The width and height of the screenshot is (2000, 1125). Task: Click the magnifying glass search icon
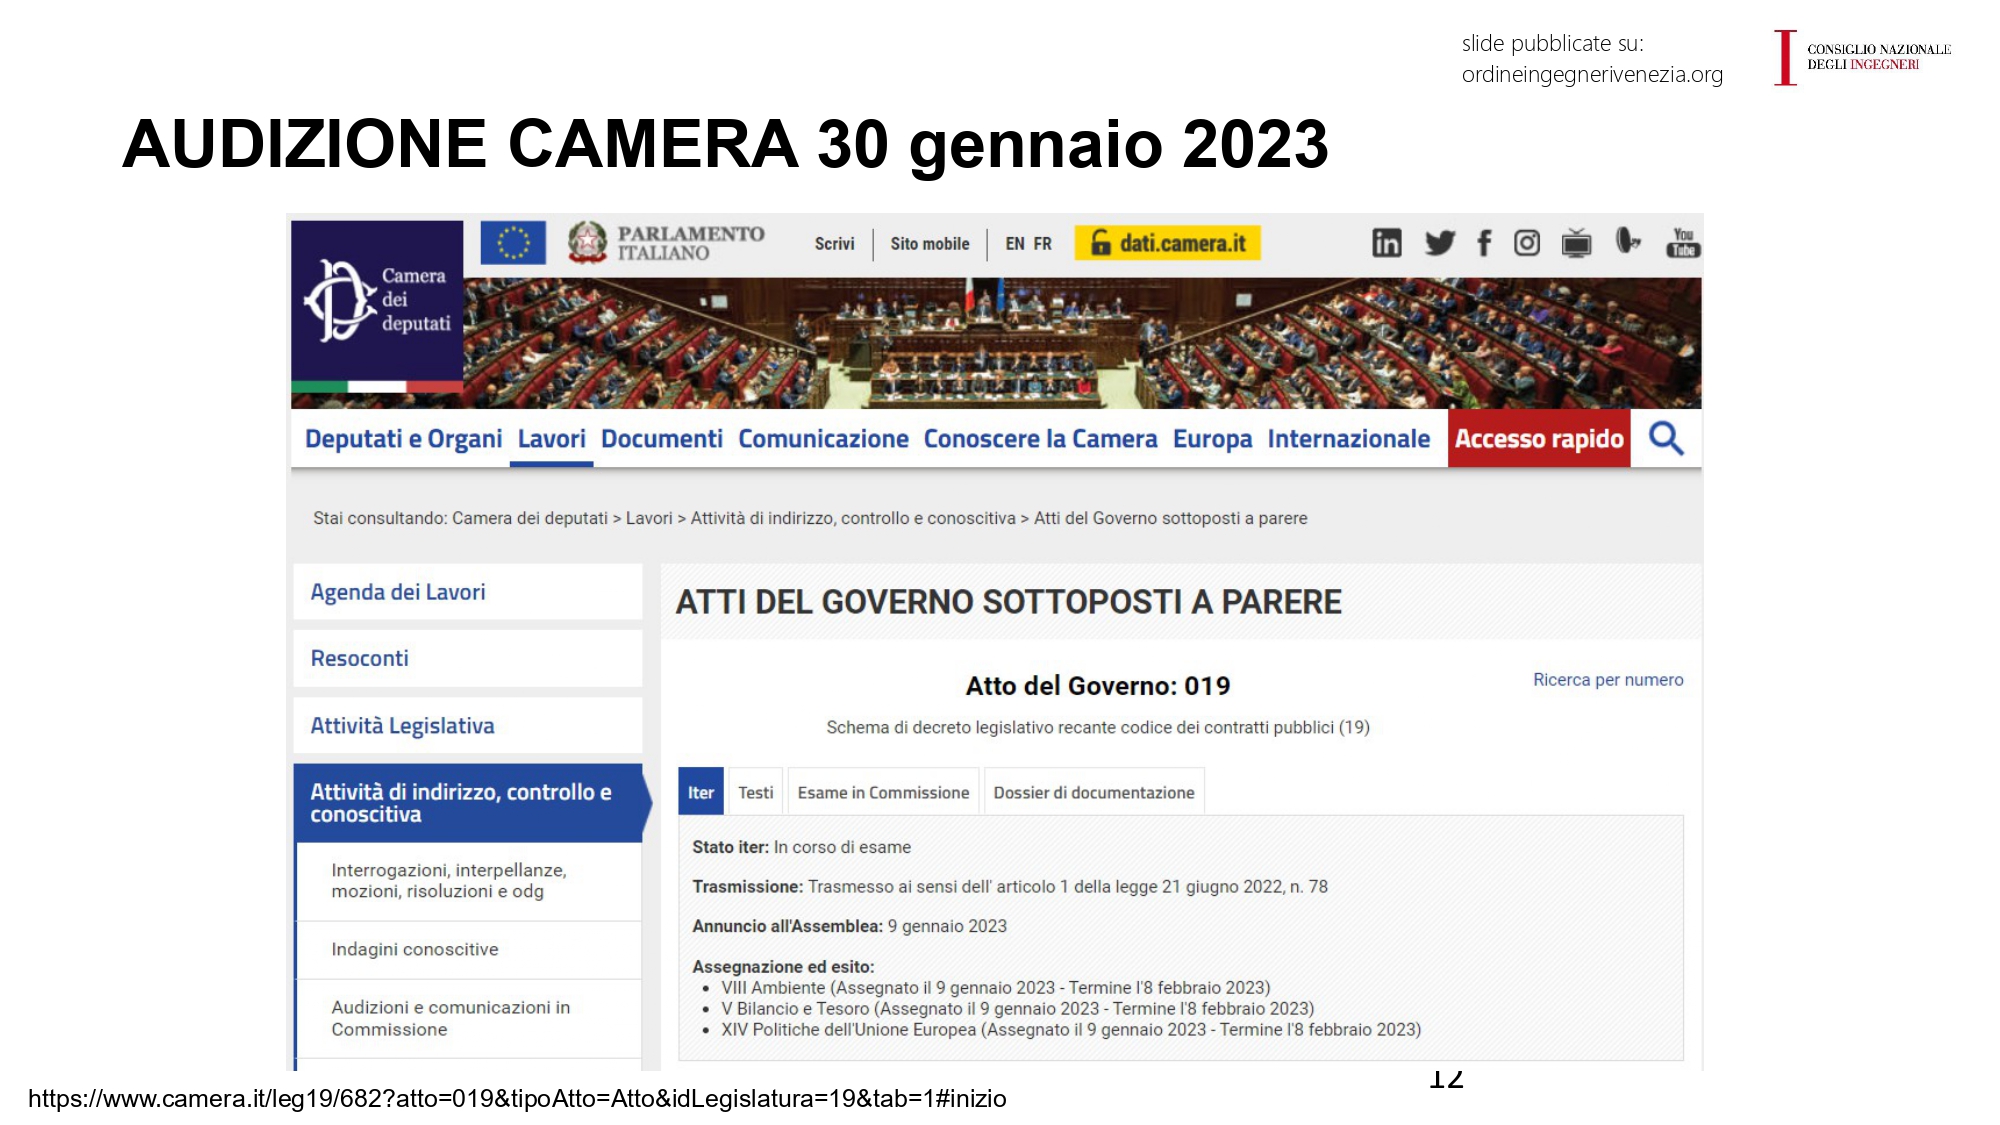point(1666,438)
